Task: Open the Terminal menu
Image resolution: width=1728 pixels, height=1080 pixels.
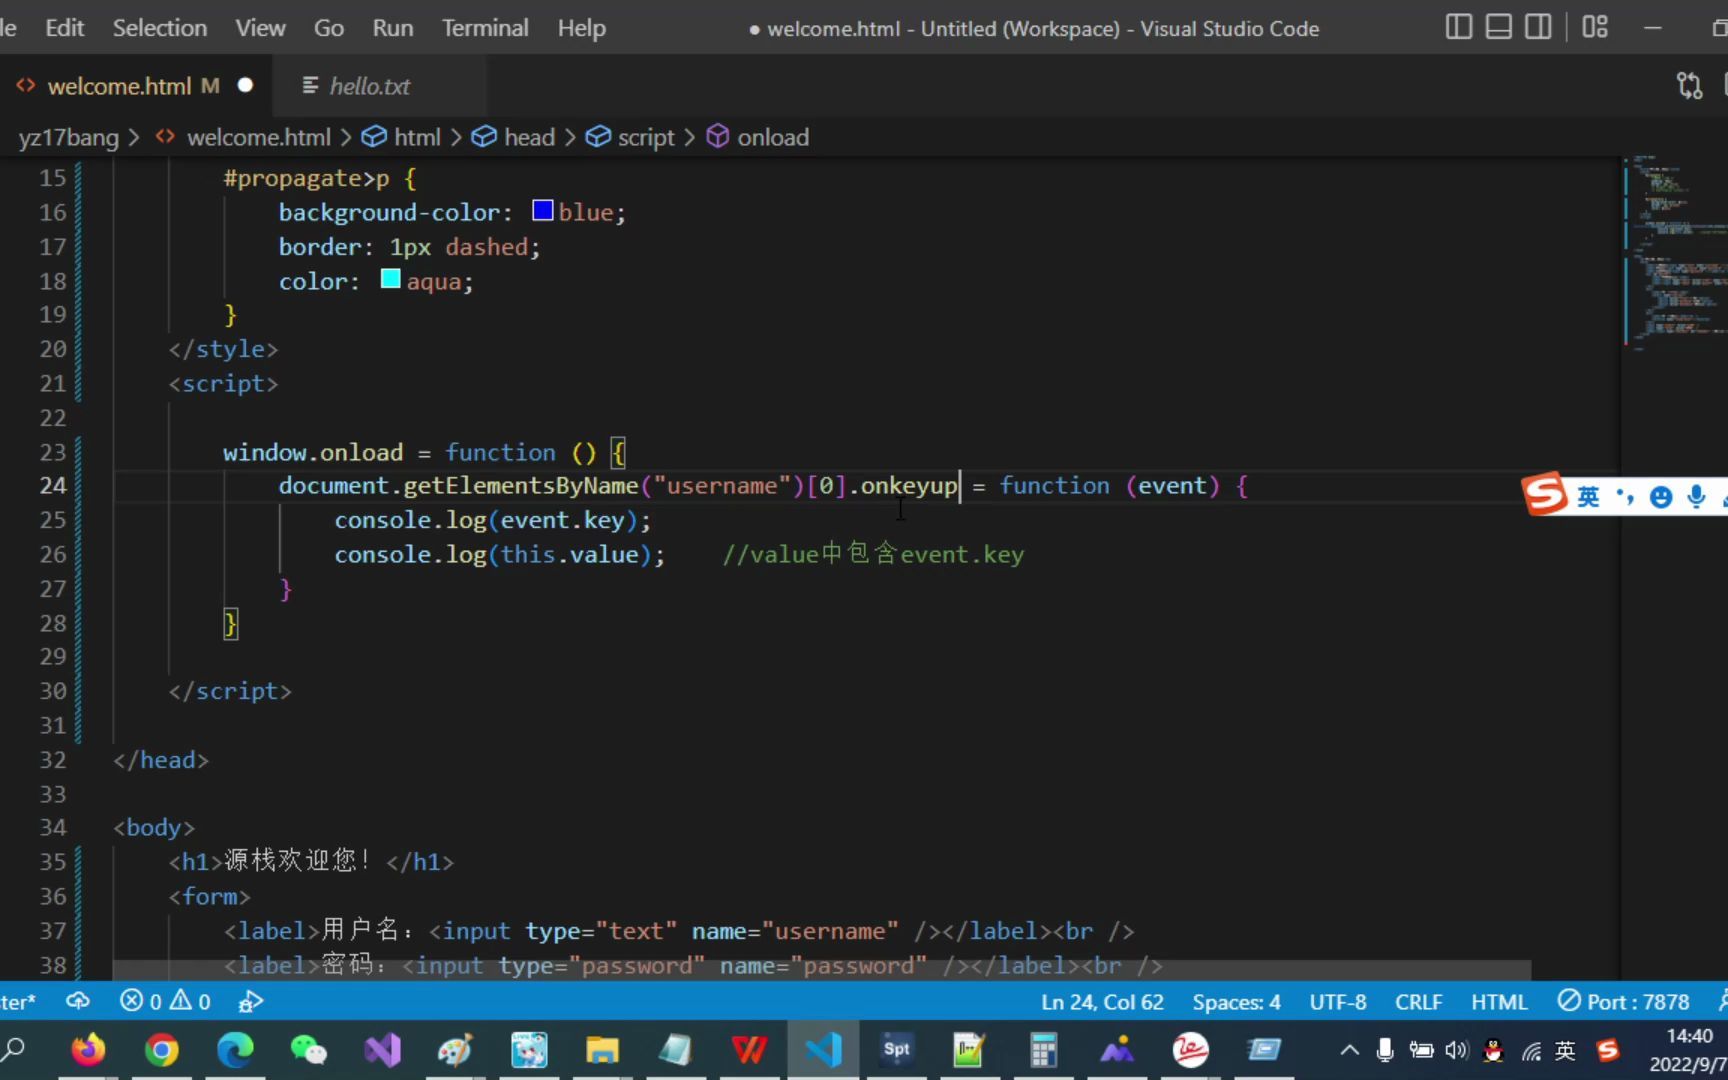Action: (485, 28)
